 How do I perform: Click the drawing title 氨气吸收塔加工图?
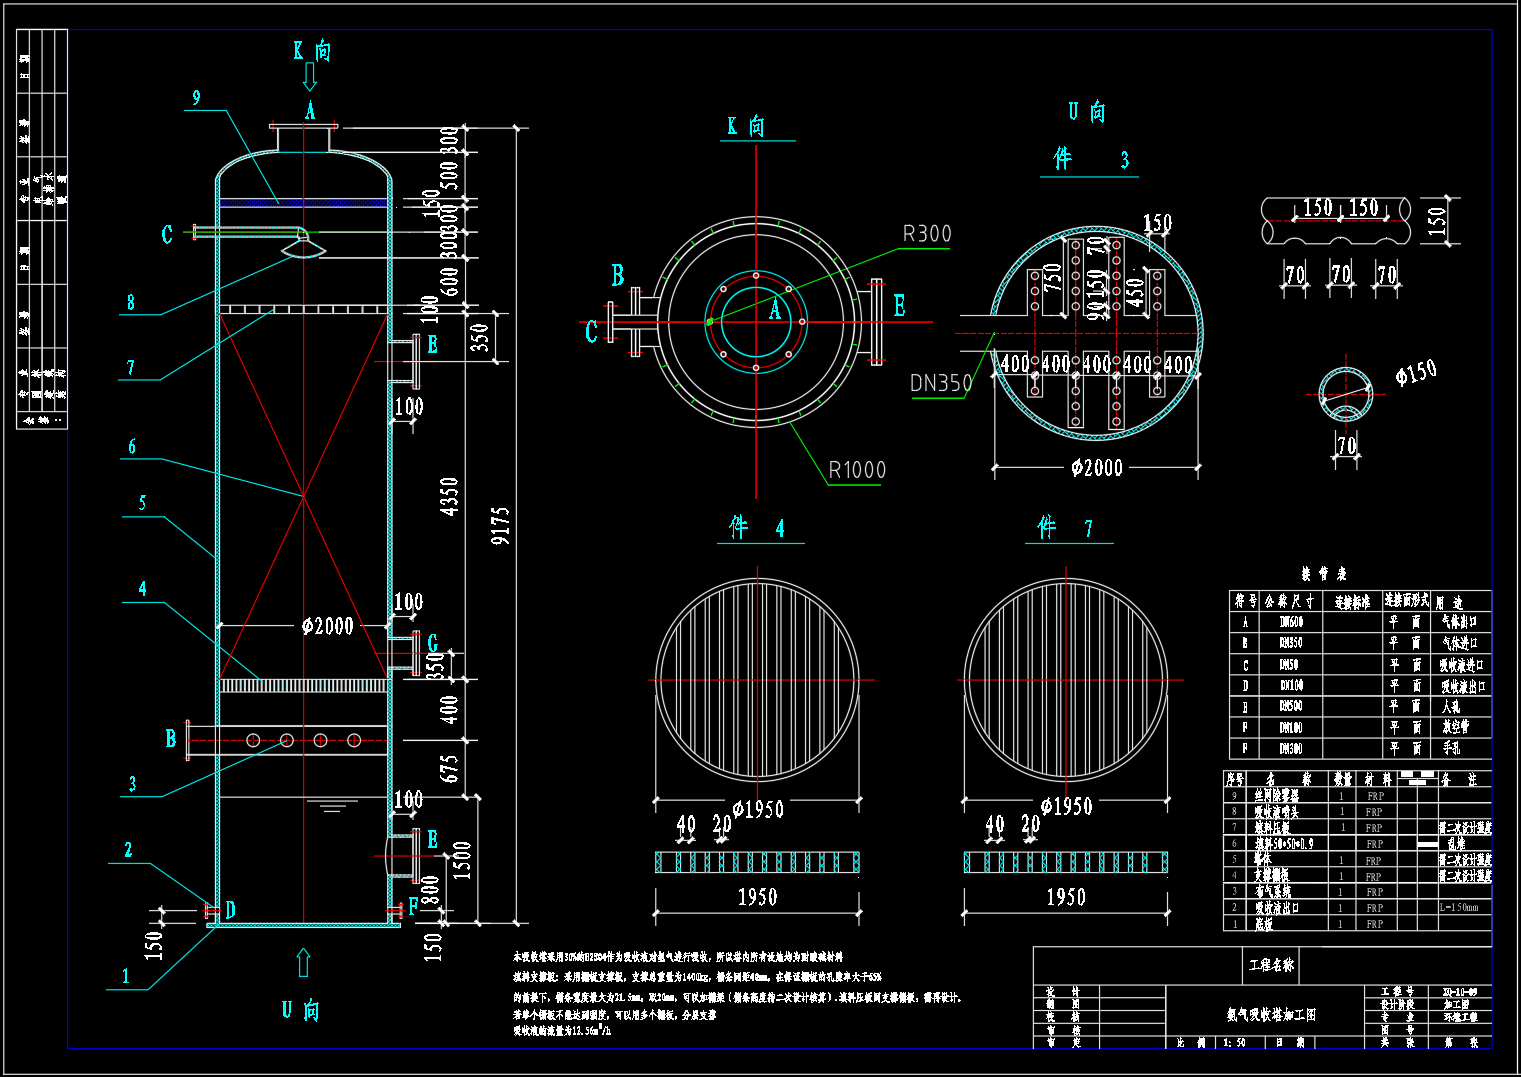click(1271, 1015)
